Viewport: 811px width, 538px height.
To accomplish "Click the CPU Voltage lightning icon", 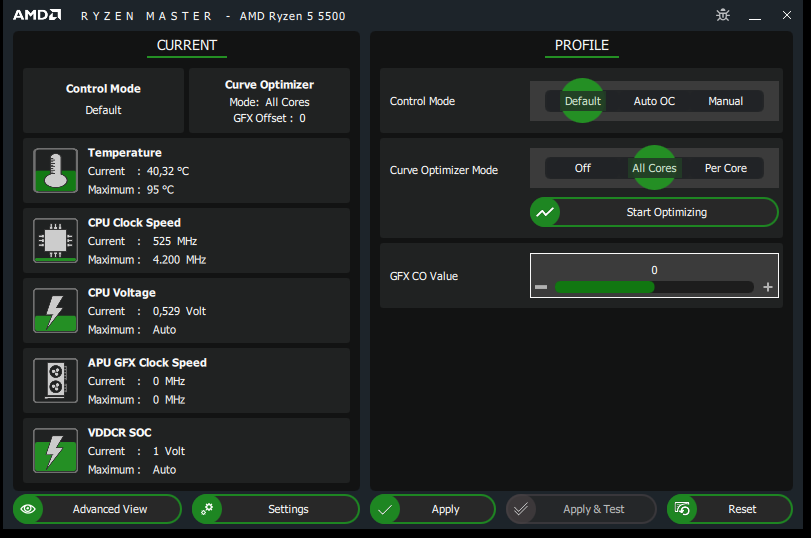I will point(55,310).
